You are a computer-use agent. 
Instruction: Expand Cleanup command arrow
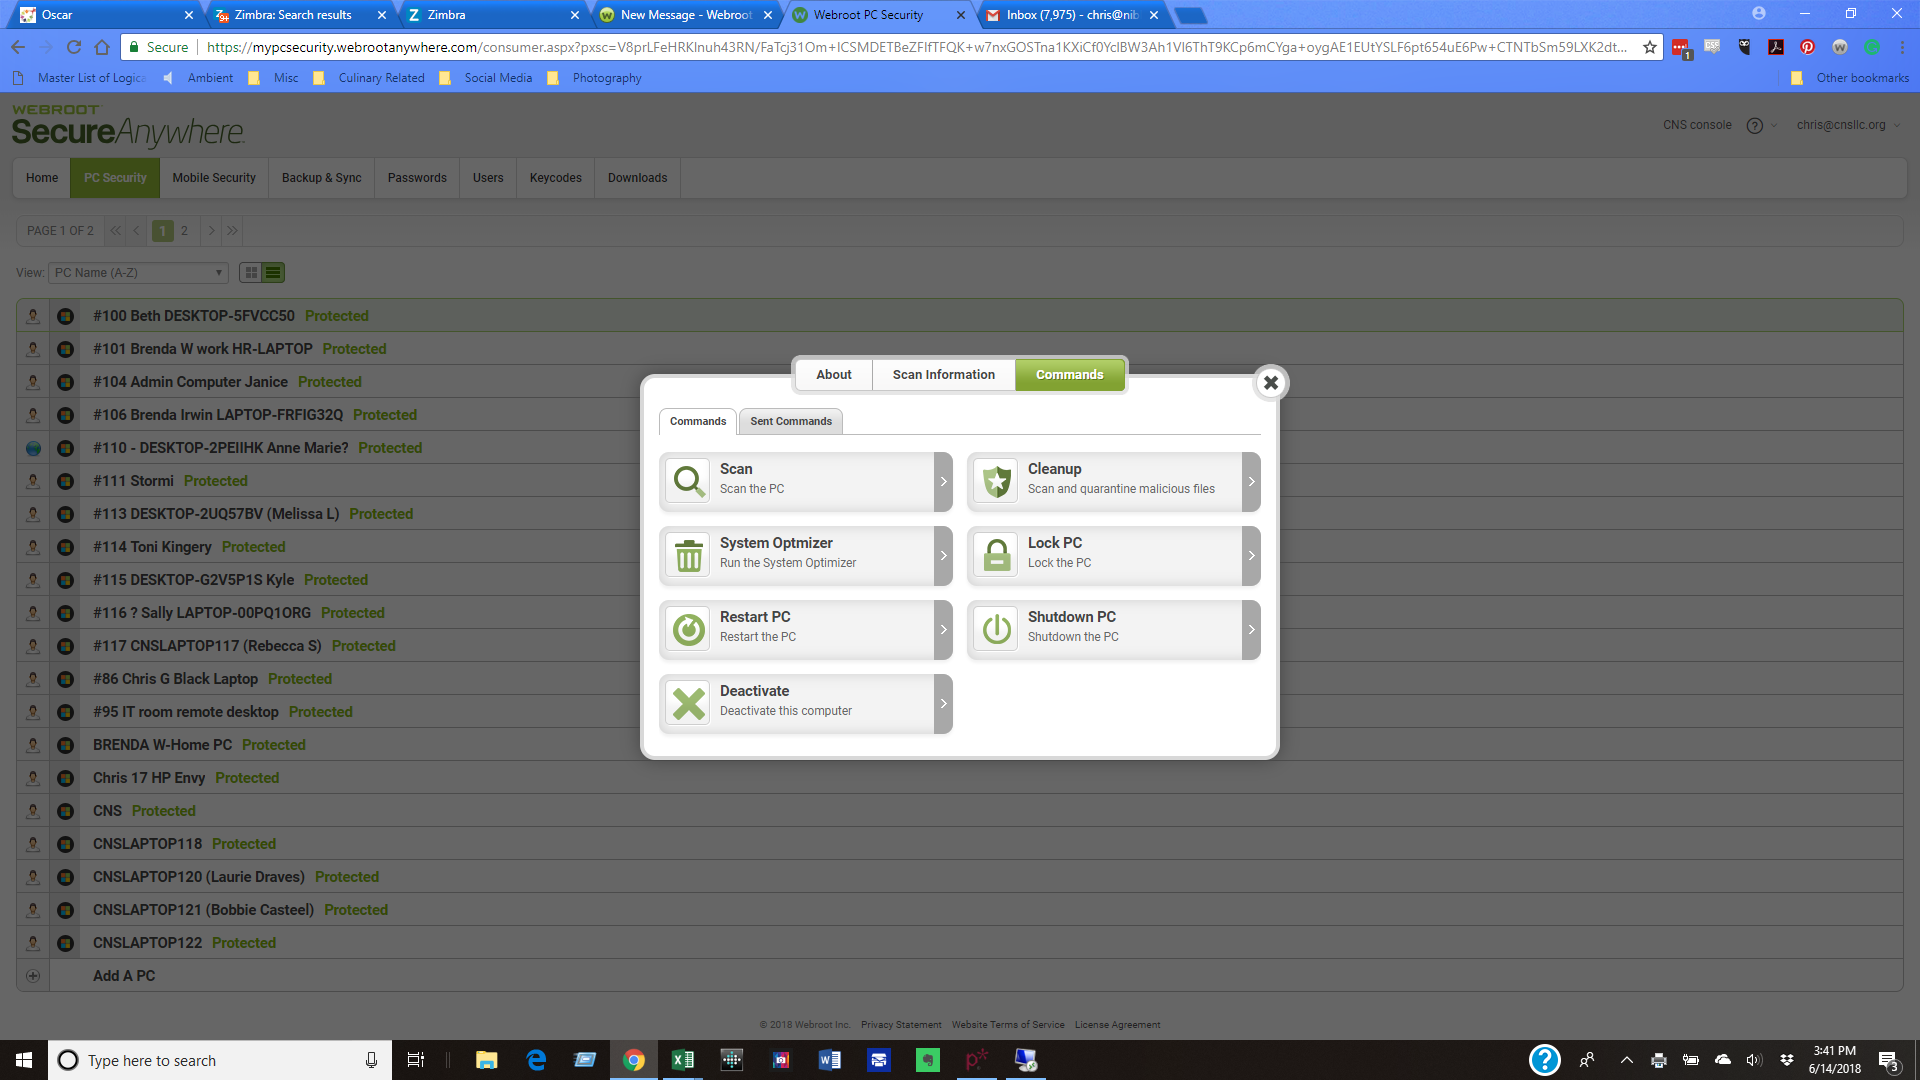[1251, 482]
